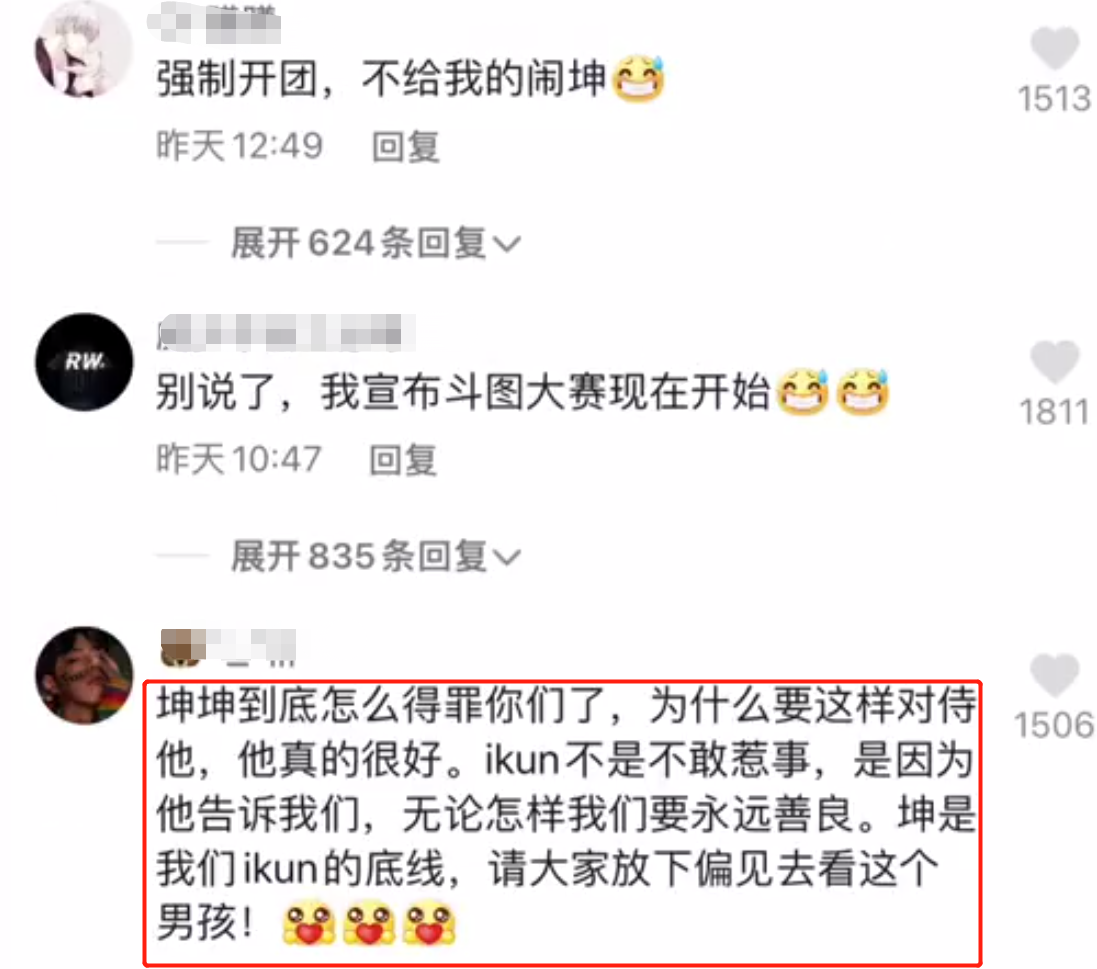
Task: Open the avatar with rainbow hand
Action: tap(84, 675)
